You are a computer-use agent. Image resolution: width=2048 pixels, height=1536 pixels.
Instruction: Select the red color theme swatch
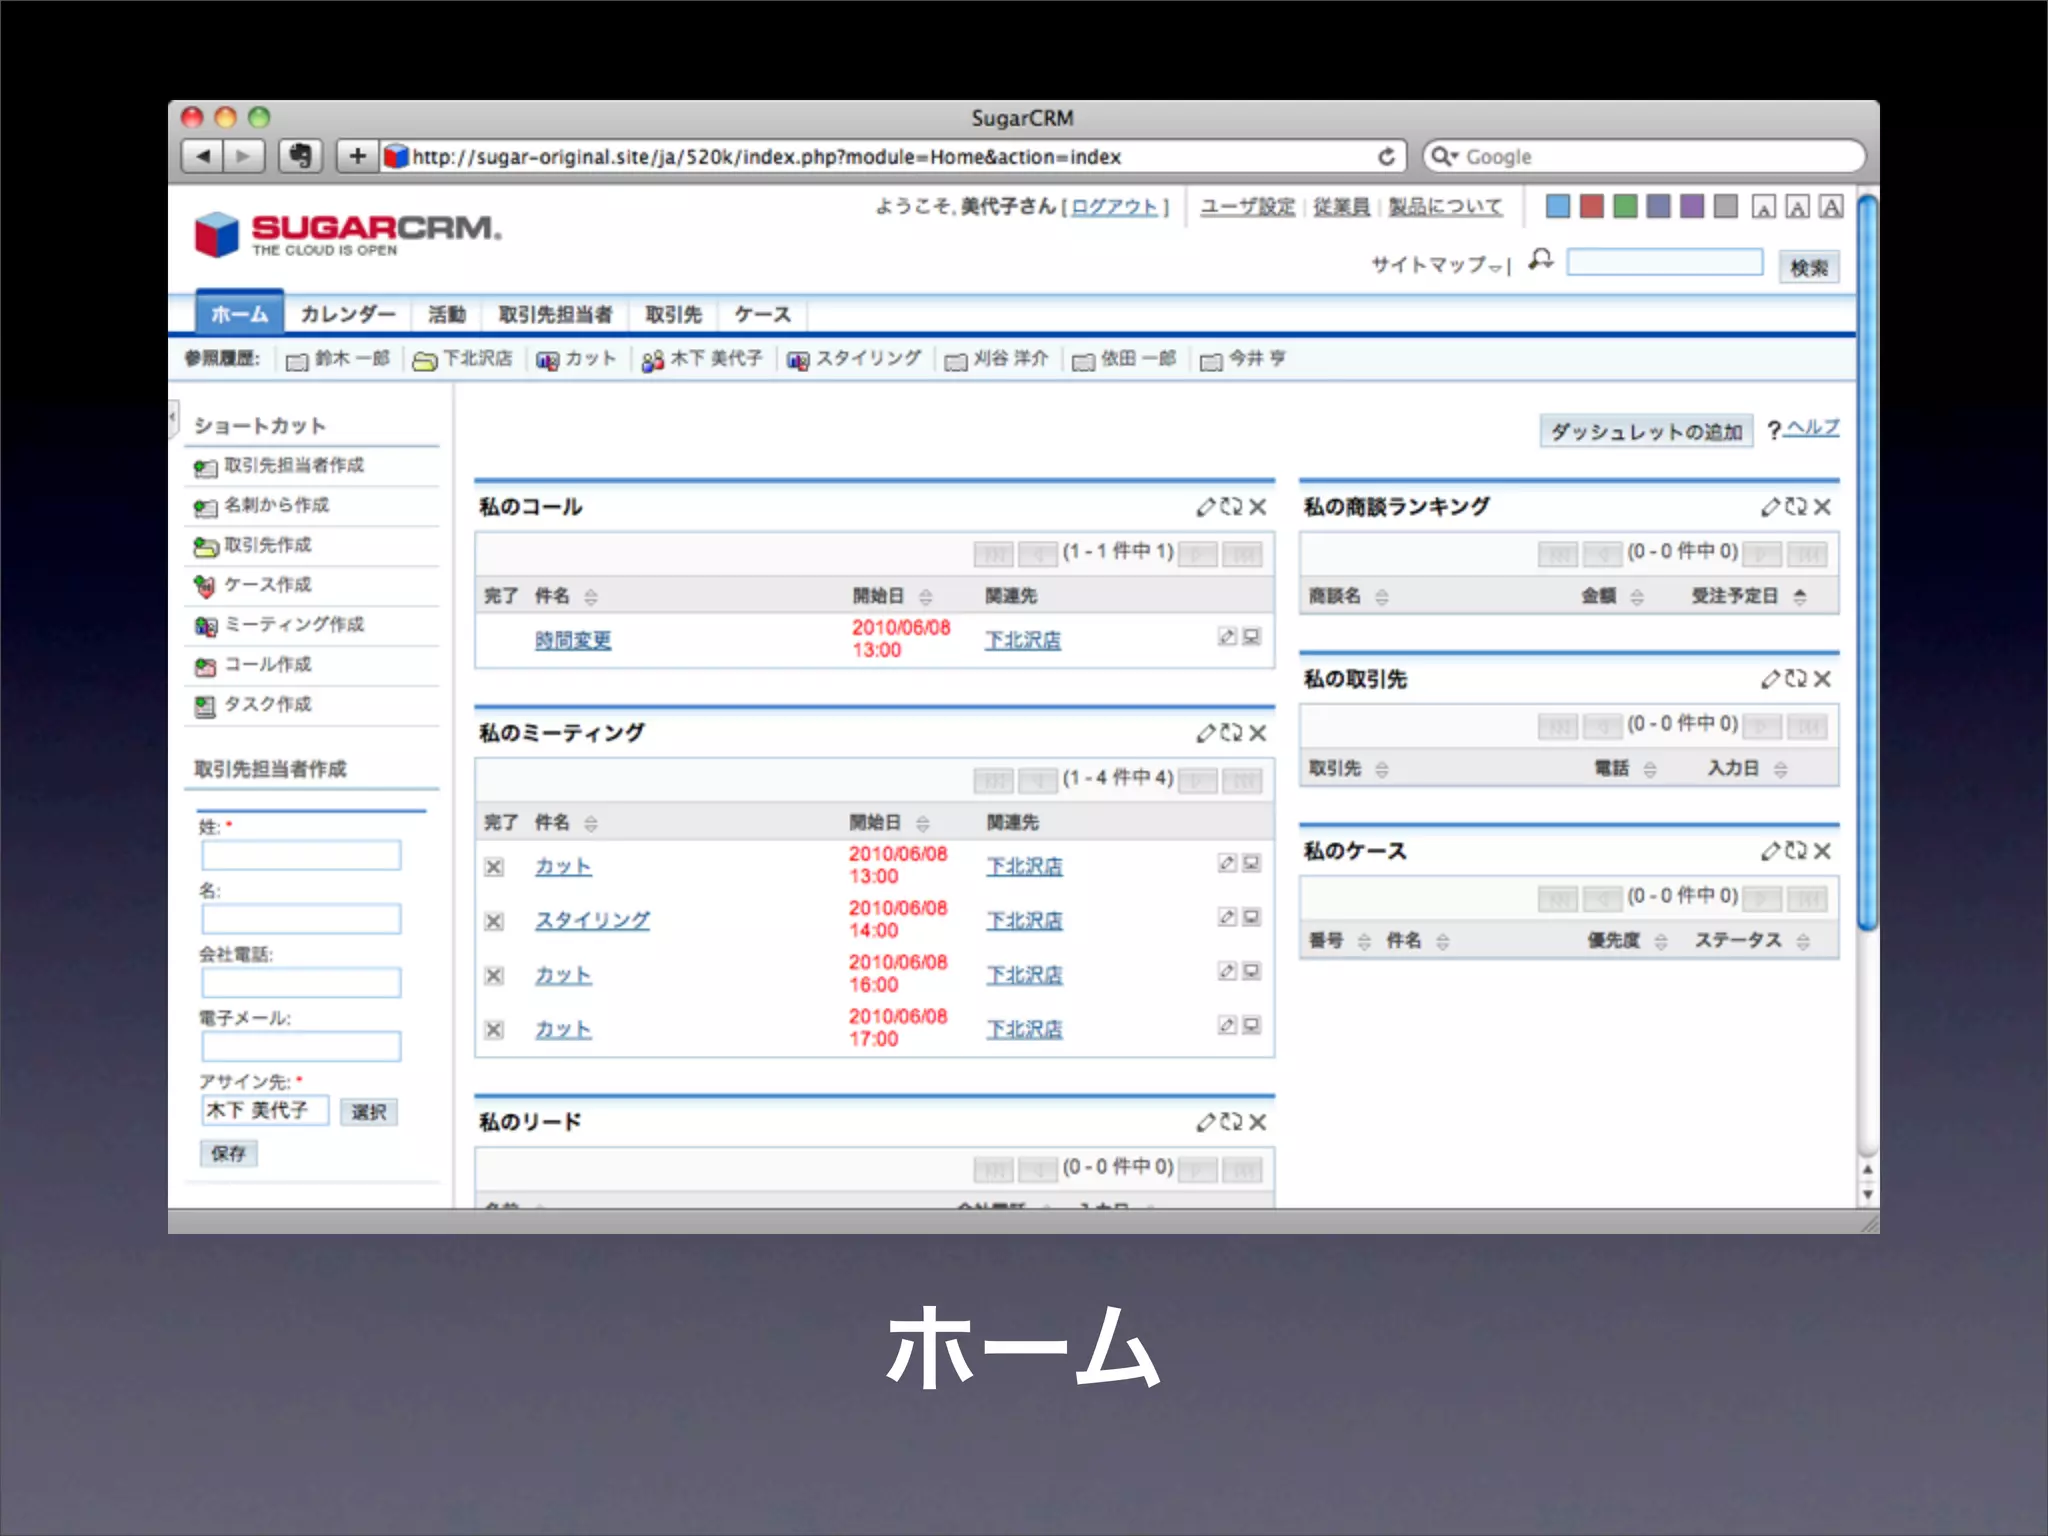tap(1591, 207)
